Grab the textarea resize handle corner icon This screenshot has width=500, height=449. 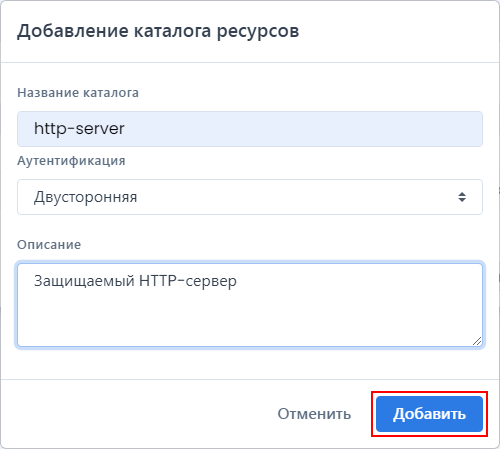[477, 341]
